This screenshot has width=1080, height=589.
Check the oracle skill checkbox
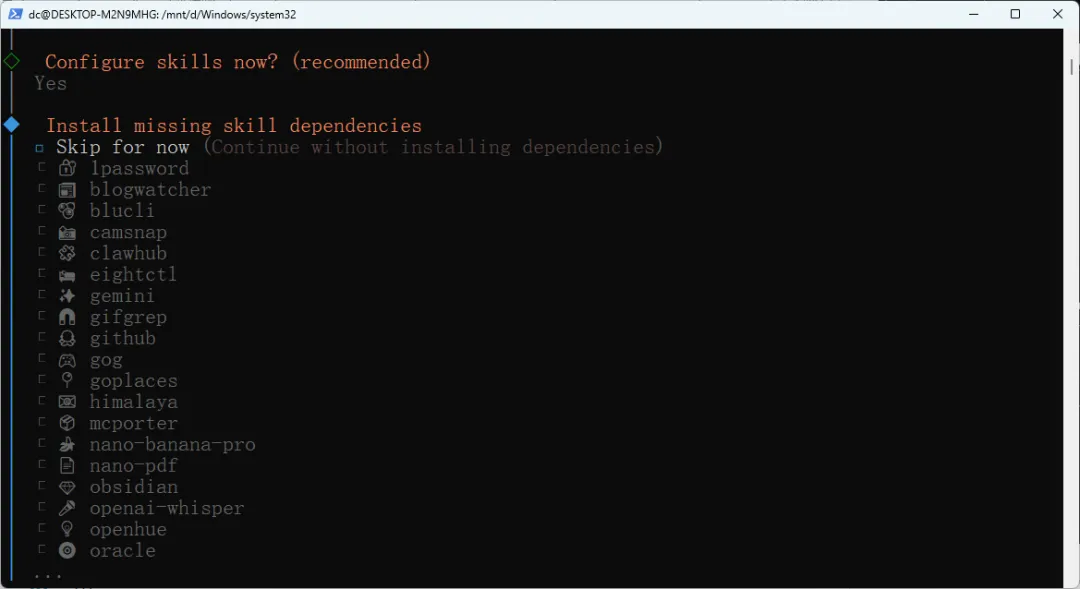(42, 549)
